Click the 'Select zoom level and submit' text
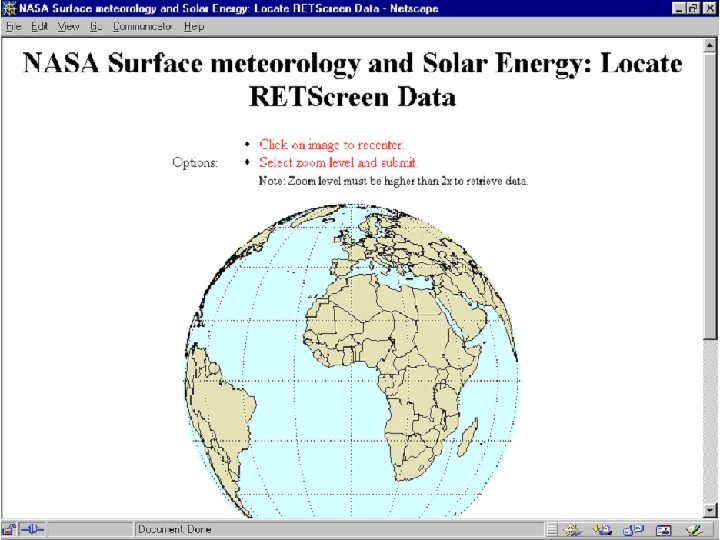Screen dimensions: 720x540 click(338, 163)
